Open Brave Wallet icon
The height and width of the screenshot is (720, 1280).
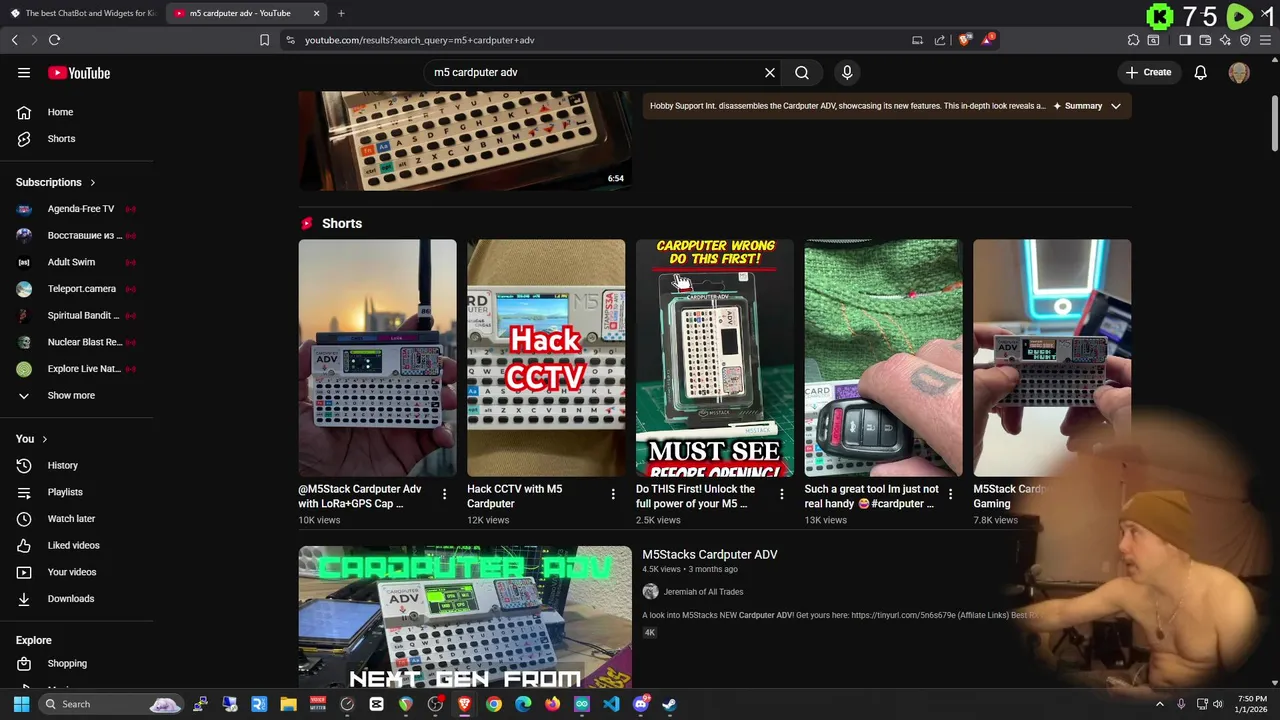coord(1205,40)
